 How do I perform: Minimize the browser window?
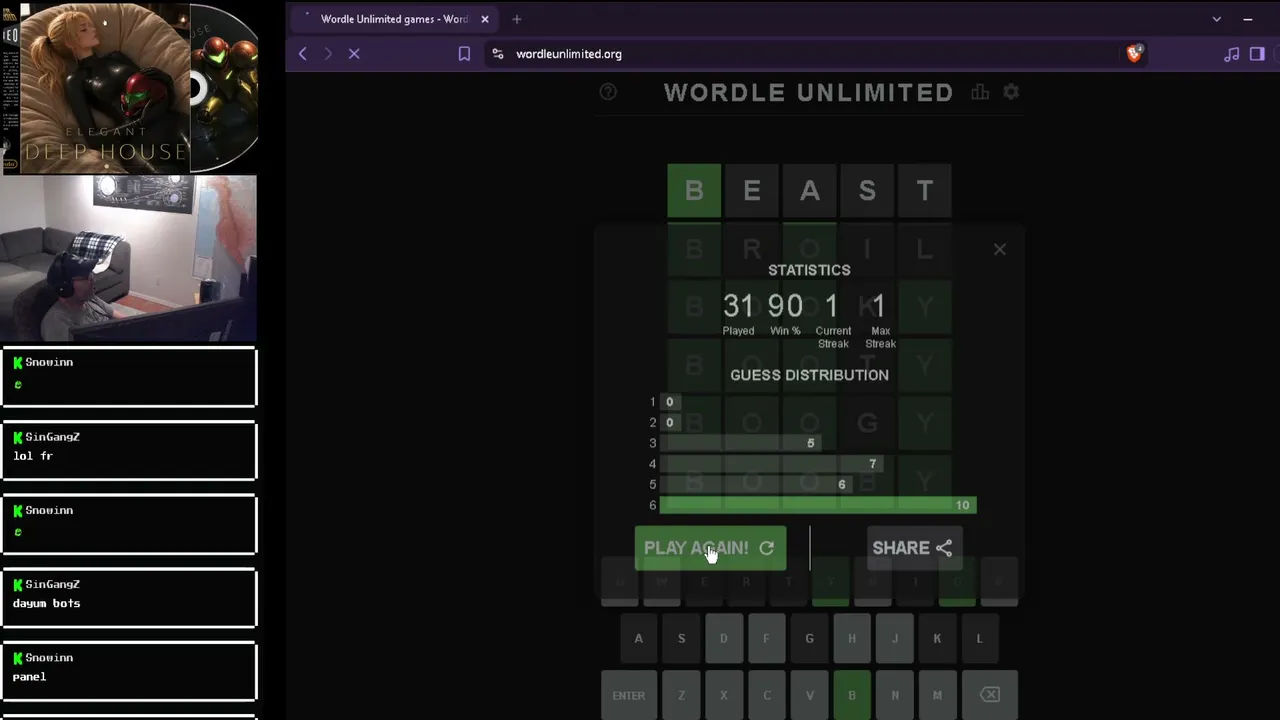(1248, 19)
